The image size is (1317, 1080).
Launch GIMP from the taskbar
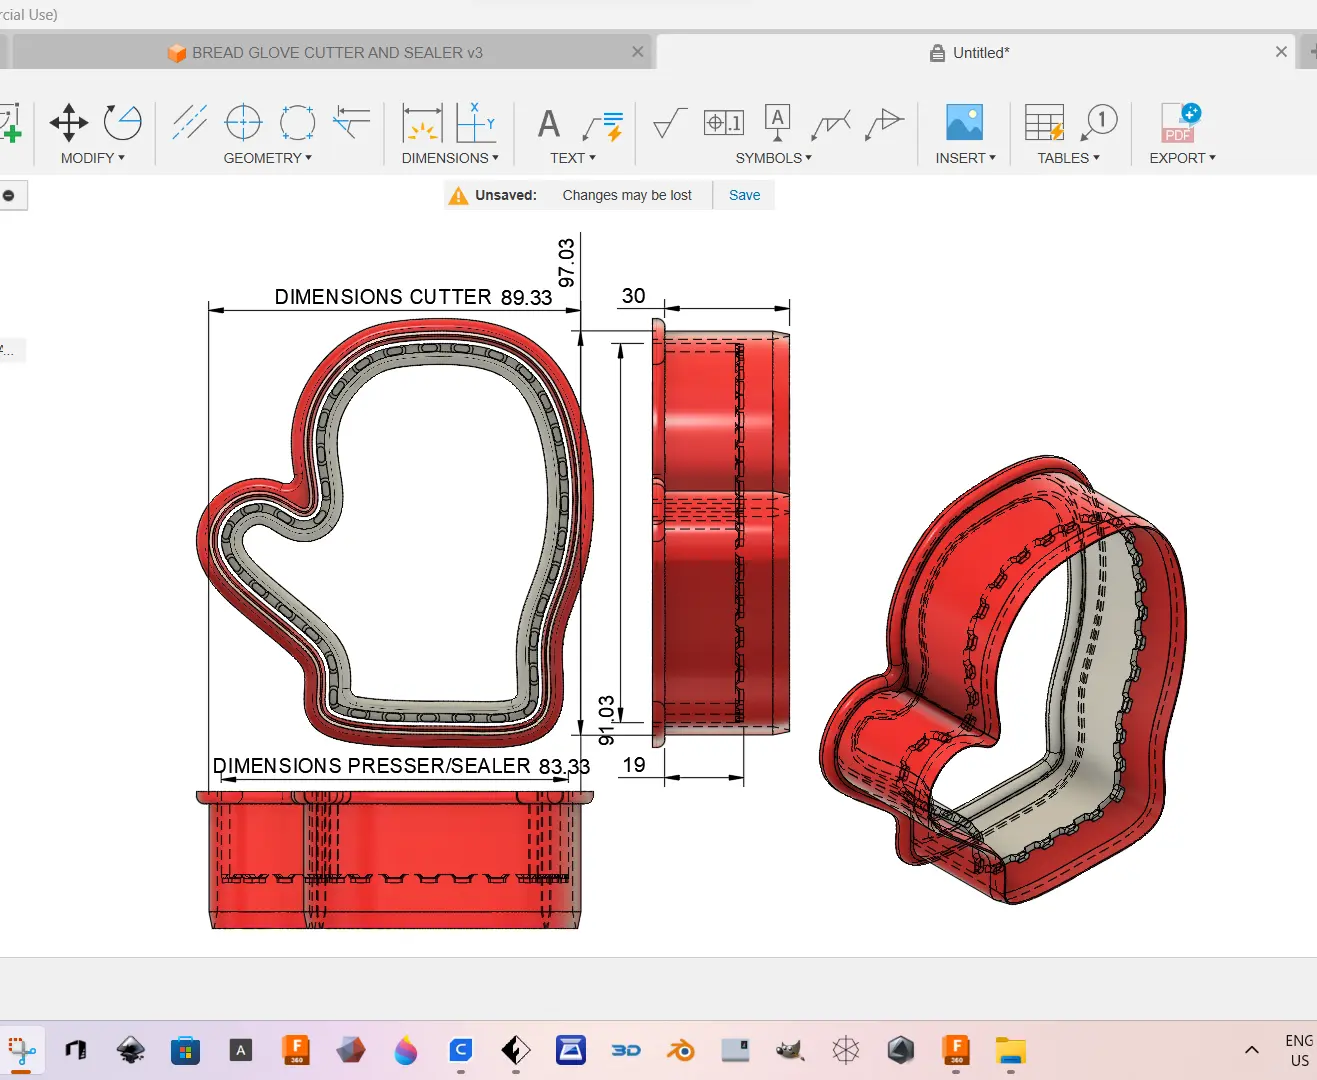(x=790, y=1050)
